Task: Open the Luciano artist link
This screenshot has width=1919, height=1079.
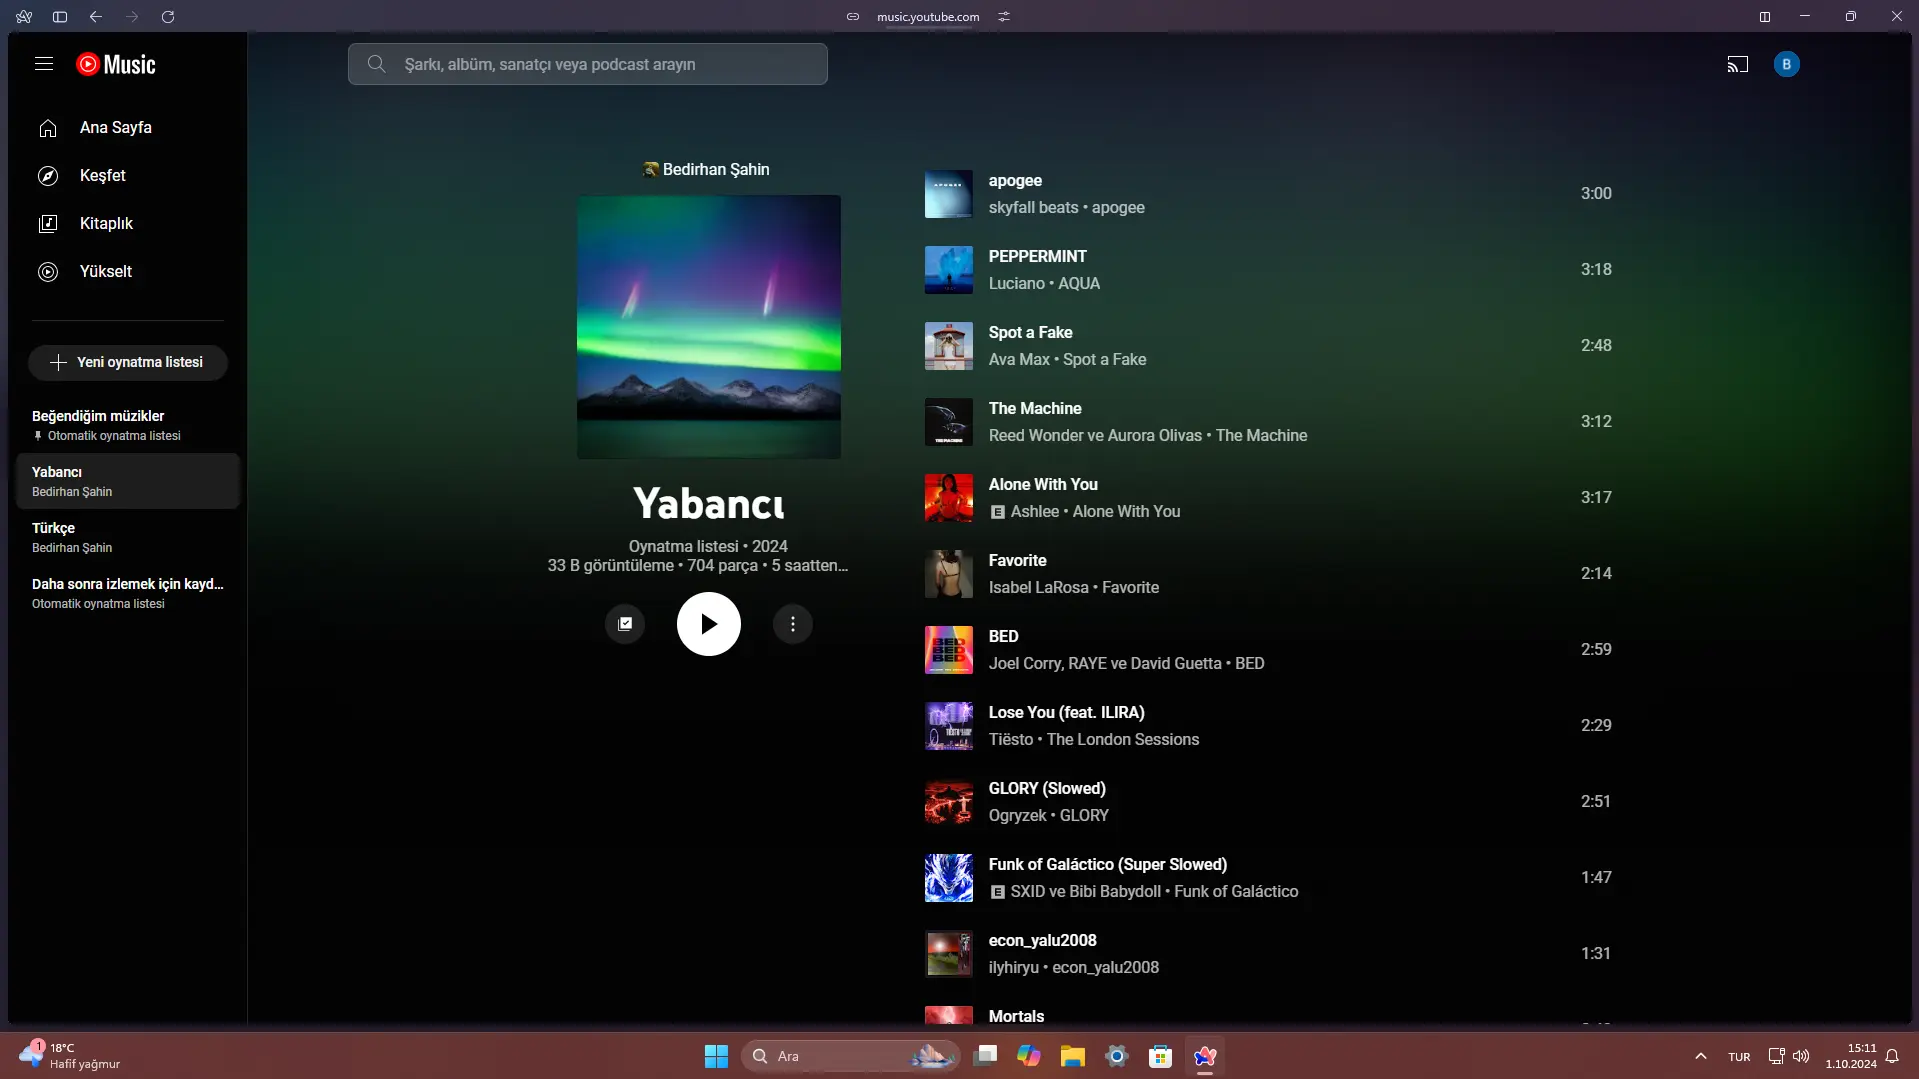Action: [x=1017, y=284]
